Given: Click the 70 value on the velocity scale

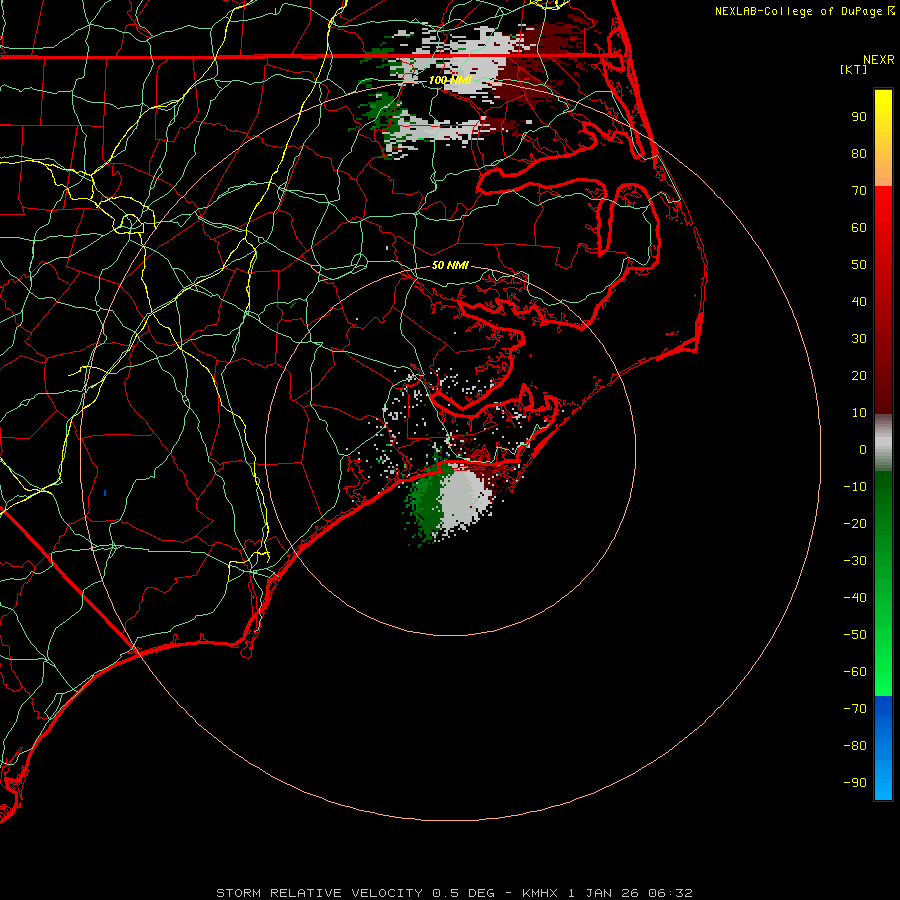Looking at the screenshot, I should tap(859, 191).
